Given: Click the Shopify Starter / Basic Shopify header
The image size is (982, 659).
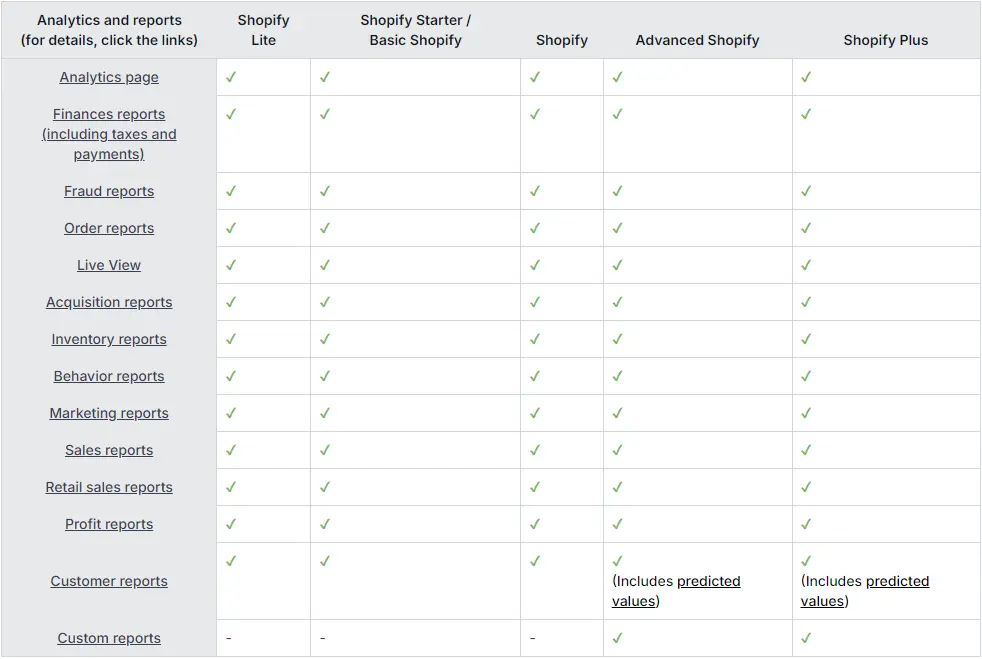Looking at the screenshot, I should tap(415, 30).
